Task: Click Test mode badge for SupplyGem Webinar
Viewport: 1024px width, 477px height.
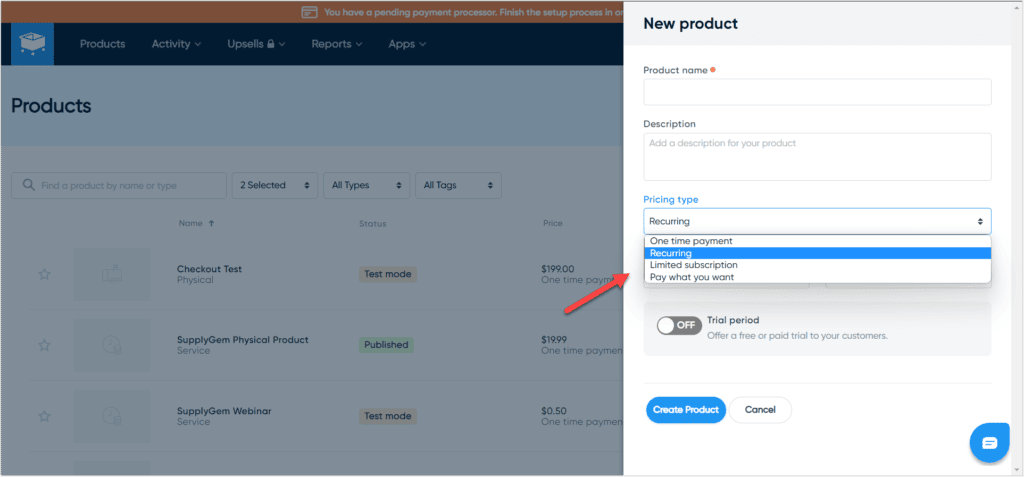Action: click(388, 416)
